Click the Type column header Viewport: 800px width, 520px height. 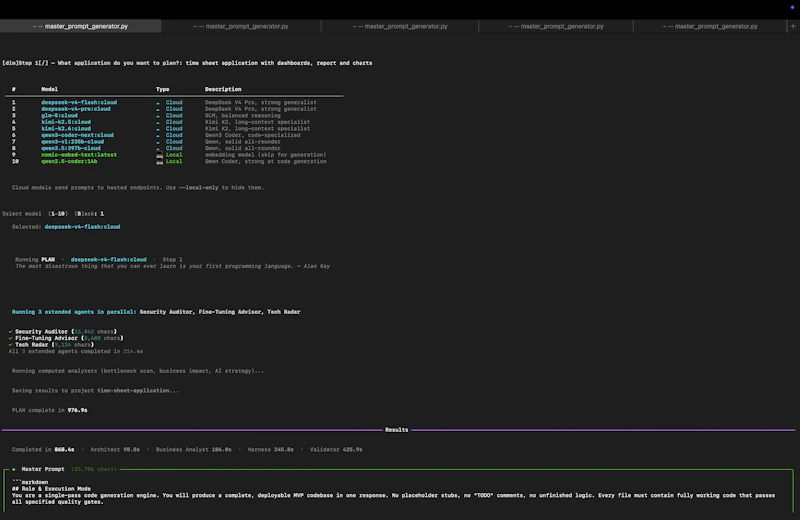click(x=163, y=89)
